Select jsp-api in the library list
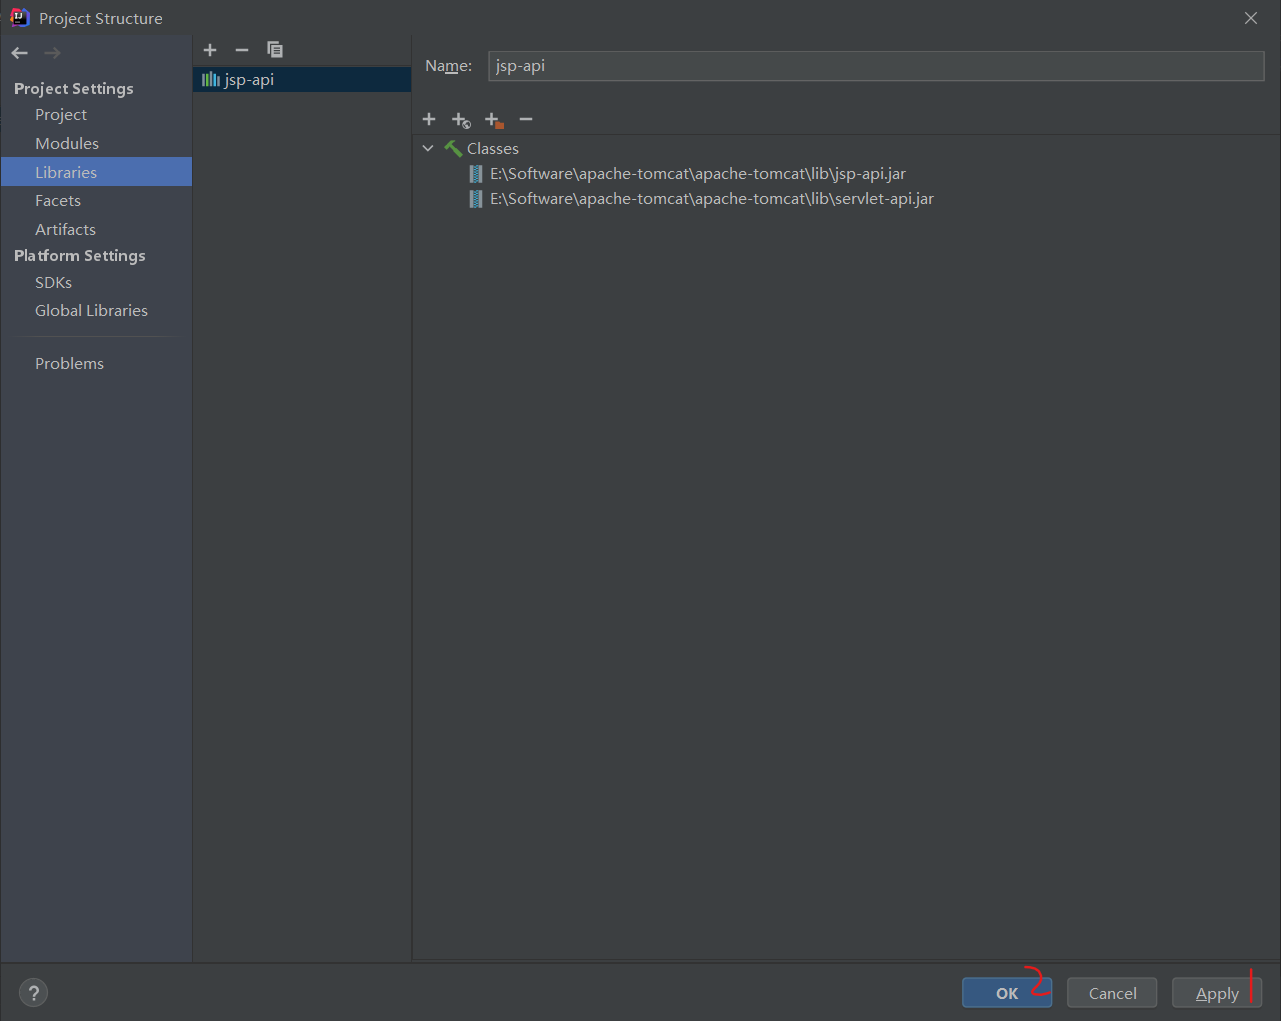1281x1021 pixels. point(302,79)
